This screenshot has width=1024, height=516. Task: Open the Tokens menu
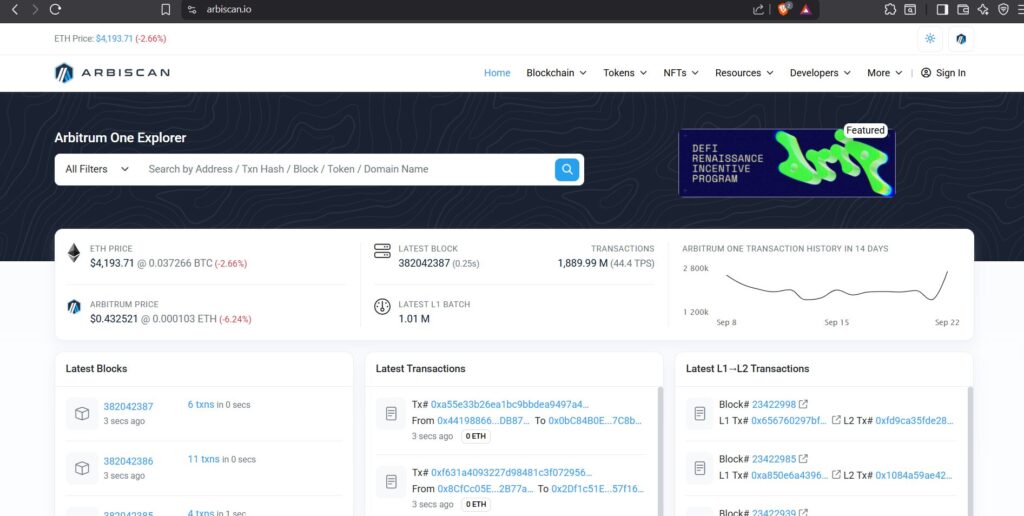(625, 73)
